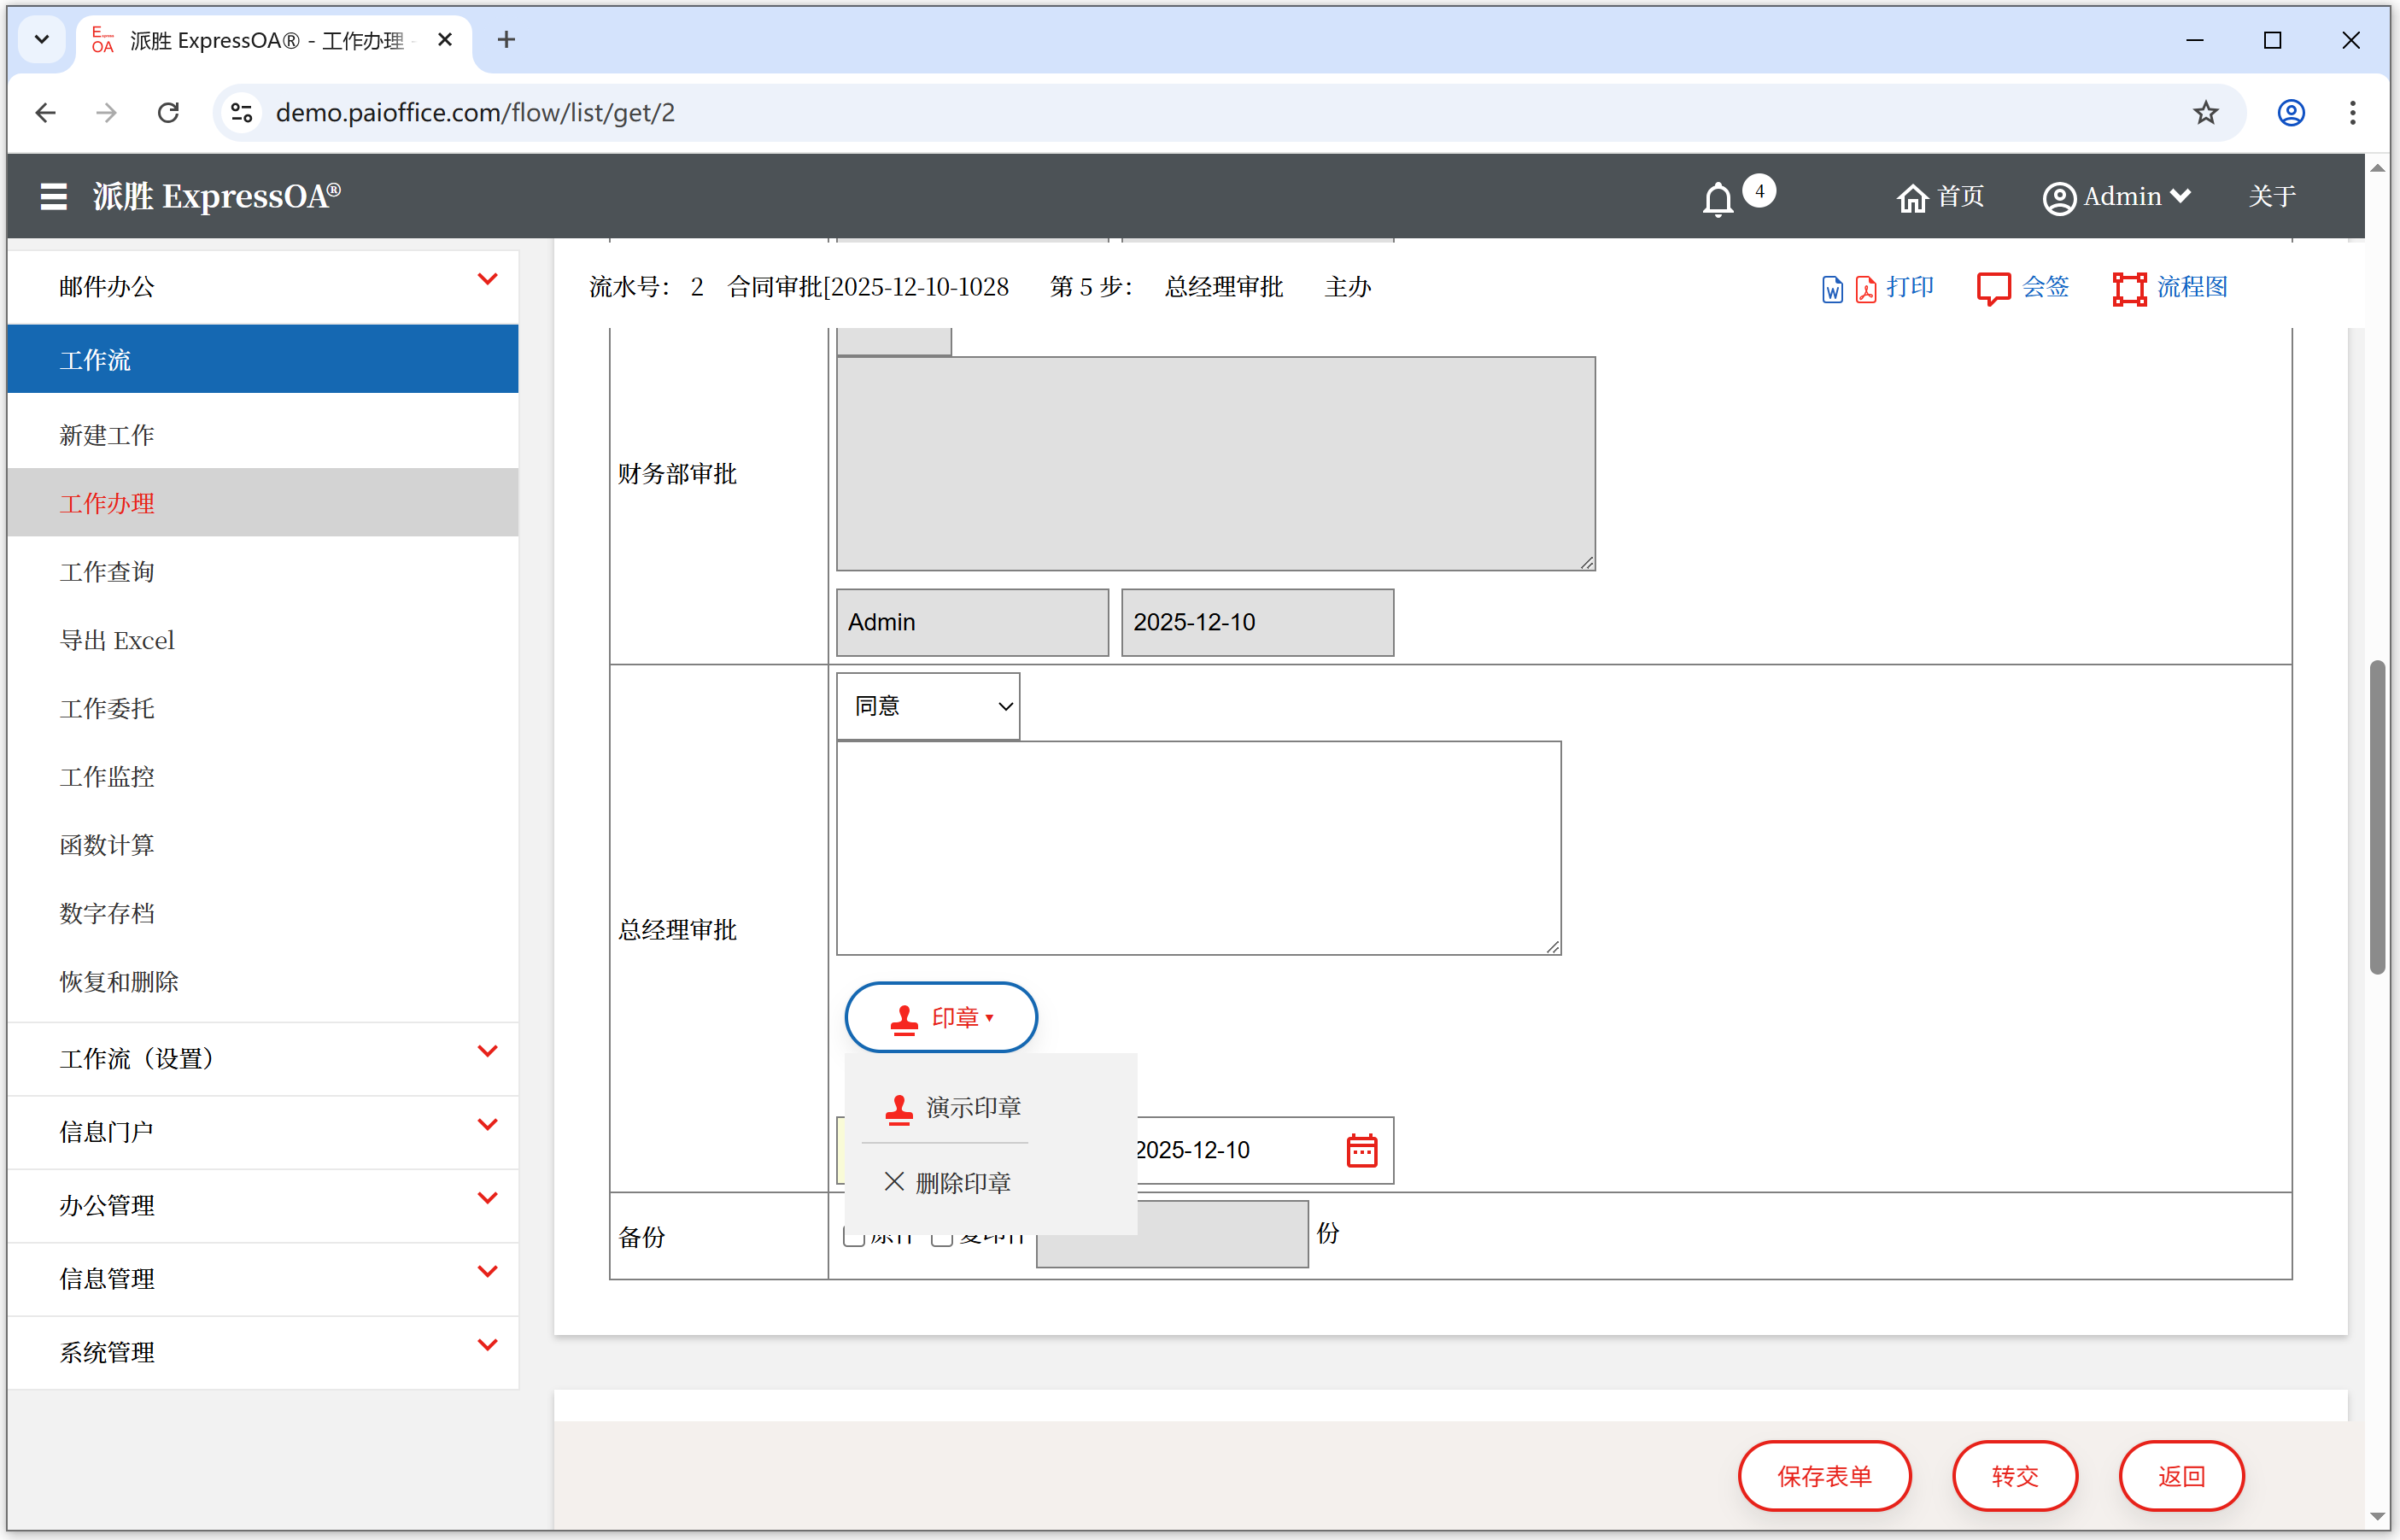The height and width of the screenshot is (1540, 2400).
Task: Open the 同意 approval dropdown
Action: (928, 706)
